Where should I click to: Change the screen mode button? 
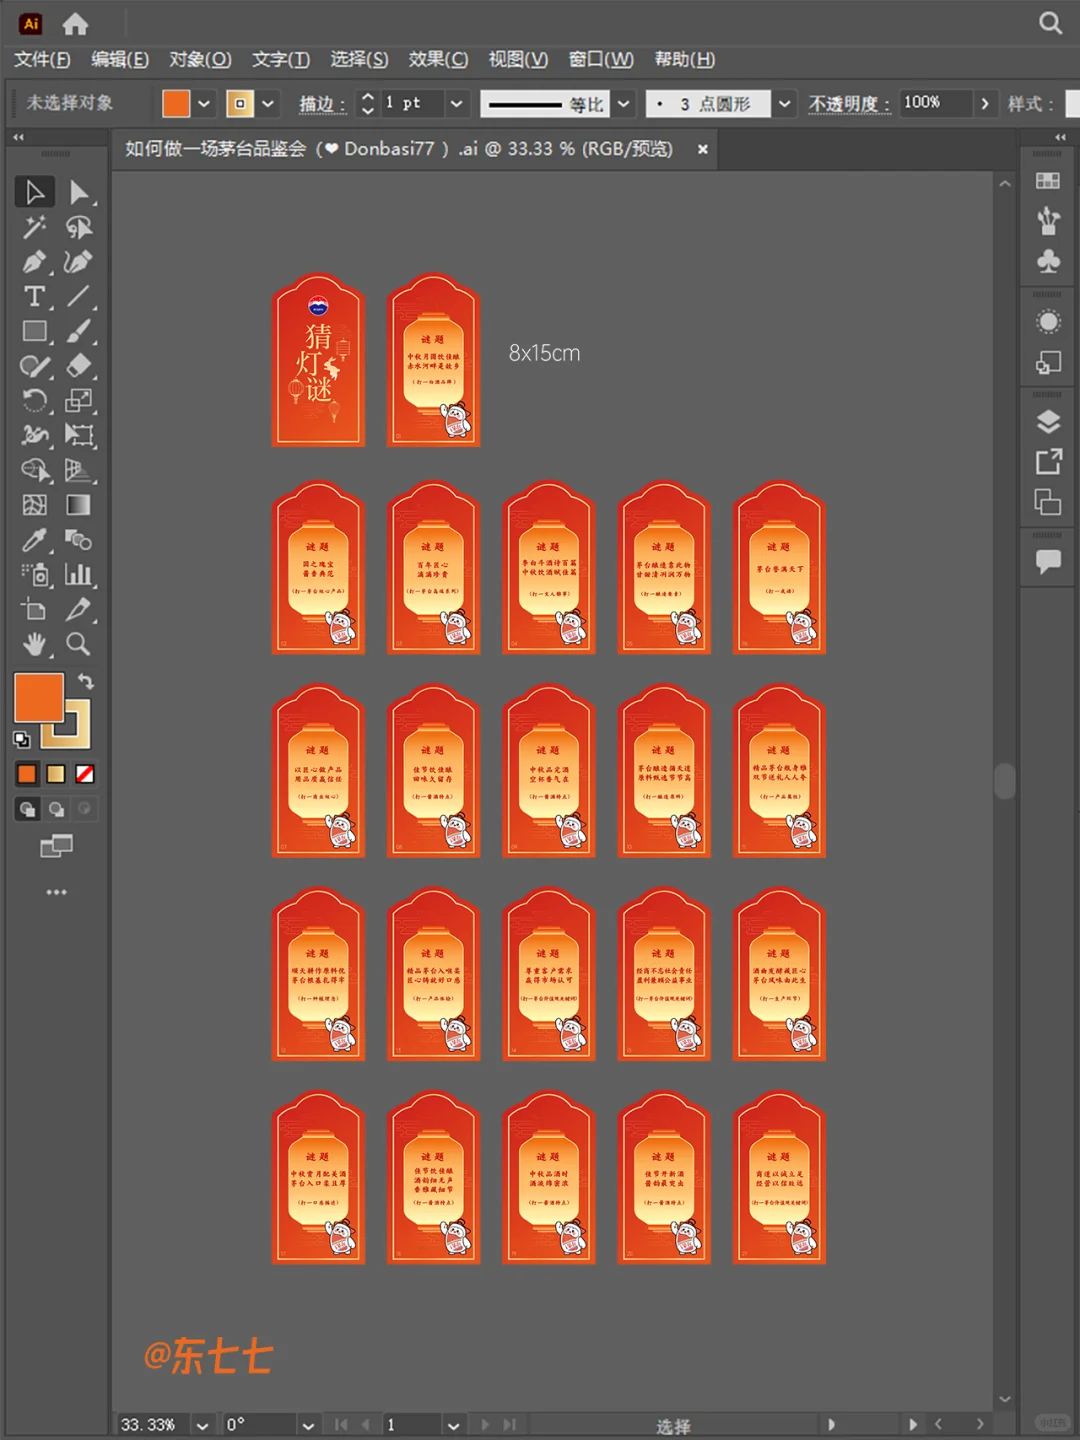(56, 847)
